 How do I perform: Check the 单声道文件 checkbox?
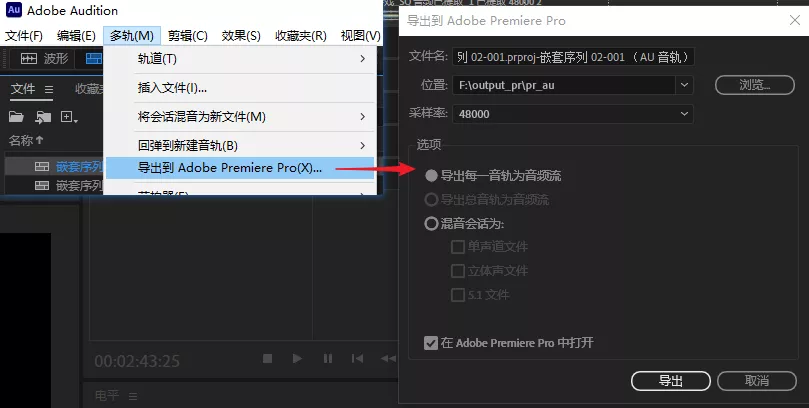click(x=458, y=247)
